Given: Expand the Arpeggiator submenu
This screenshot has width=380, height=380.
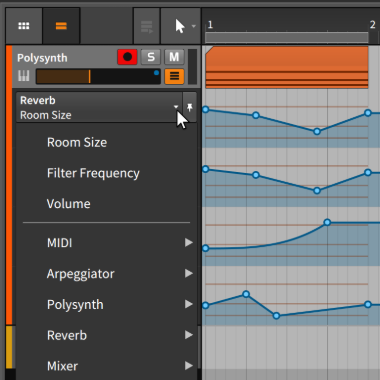Looking at the screenshot, I should pyautogui.click(x=107, y=273).
